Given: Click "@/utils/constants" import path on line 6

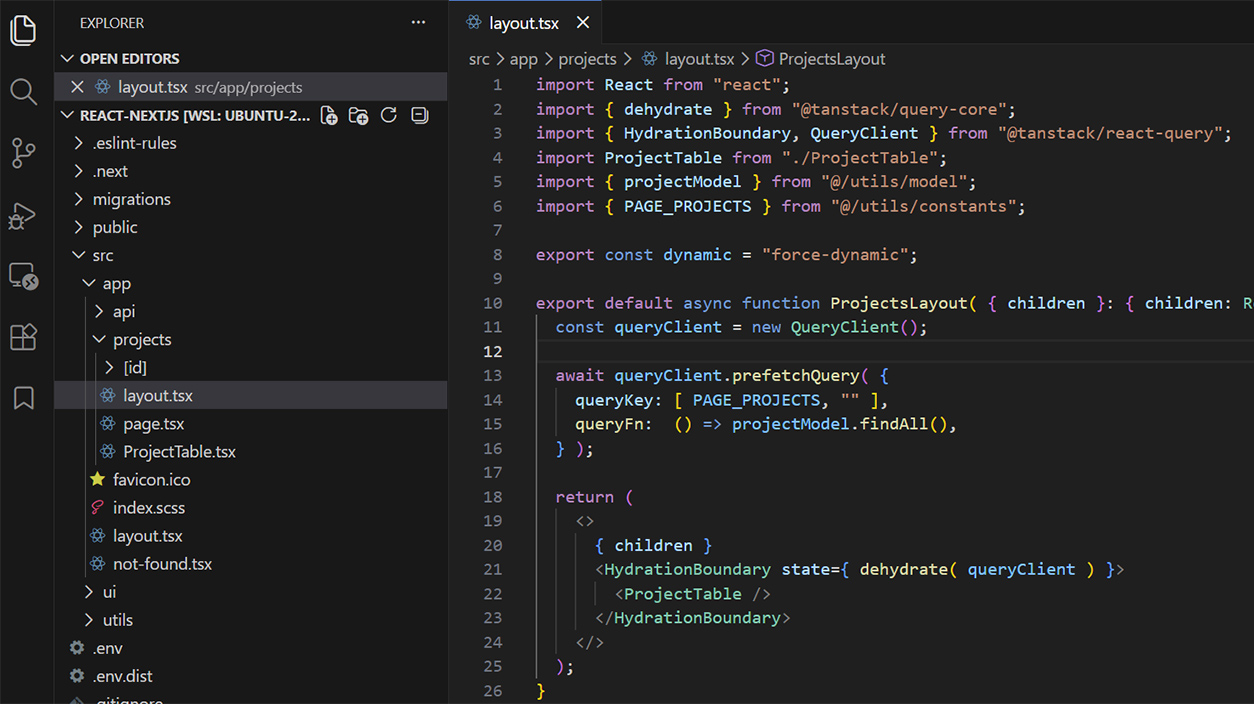Looking at the screenshot, I should click(923, 206).
